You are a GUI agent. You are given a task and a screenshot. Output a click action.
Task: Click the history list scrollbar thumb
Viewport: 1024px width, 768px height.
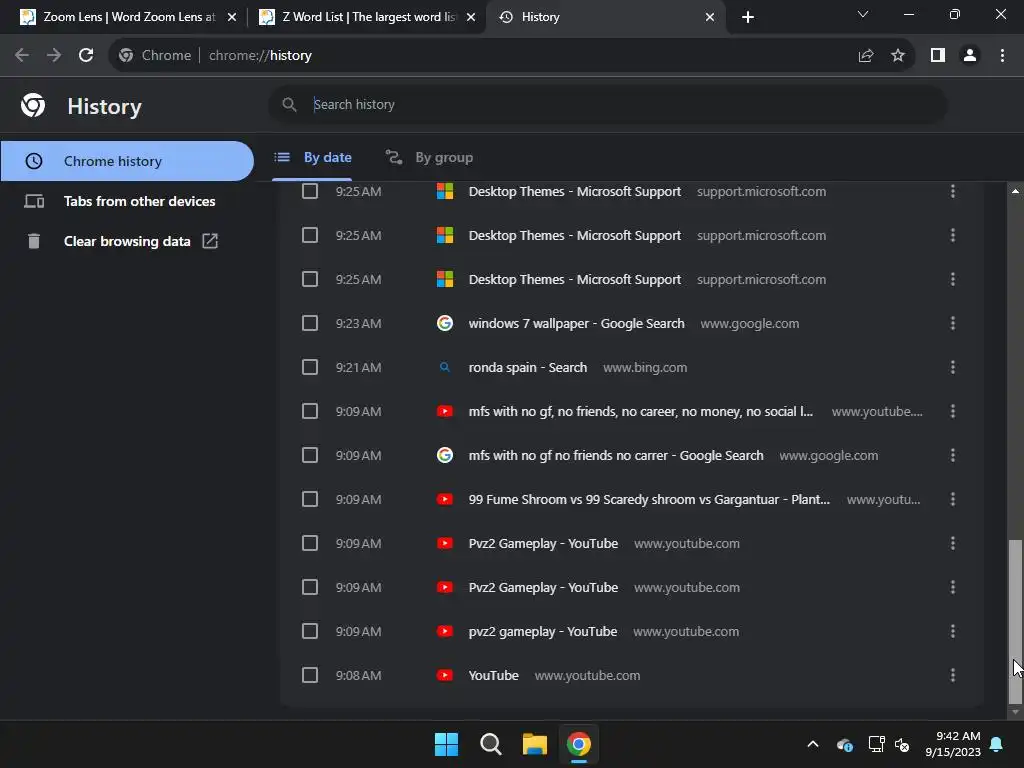pos(1015,620)
